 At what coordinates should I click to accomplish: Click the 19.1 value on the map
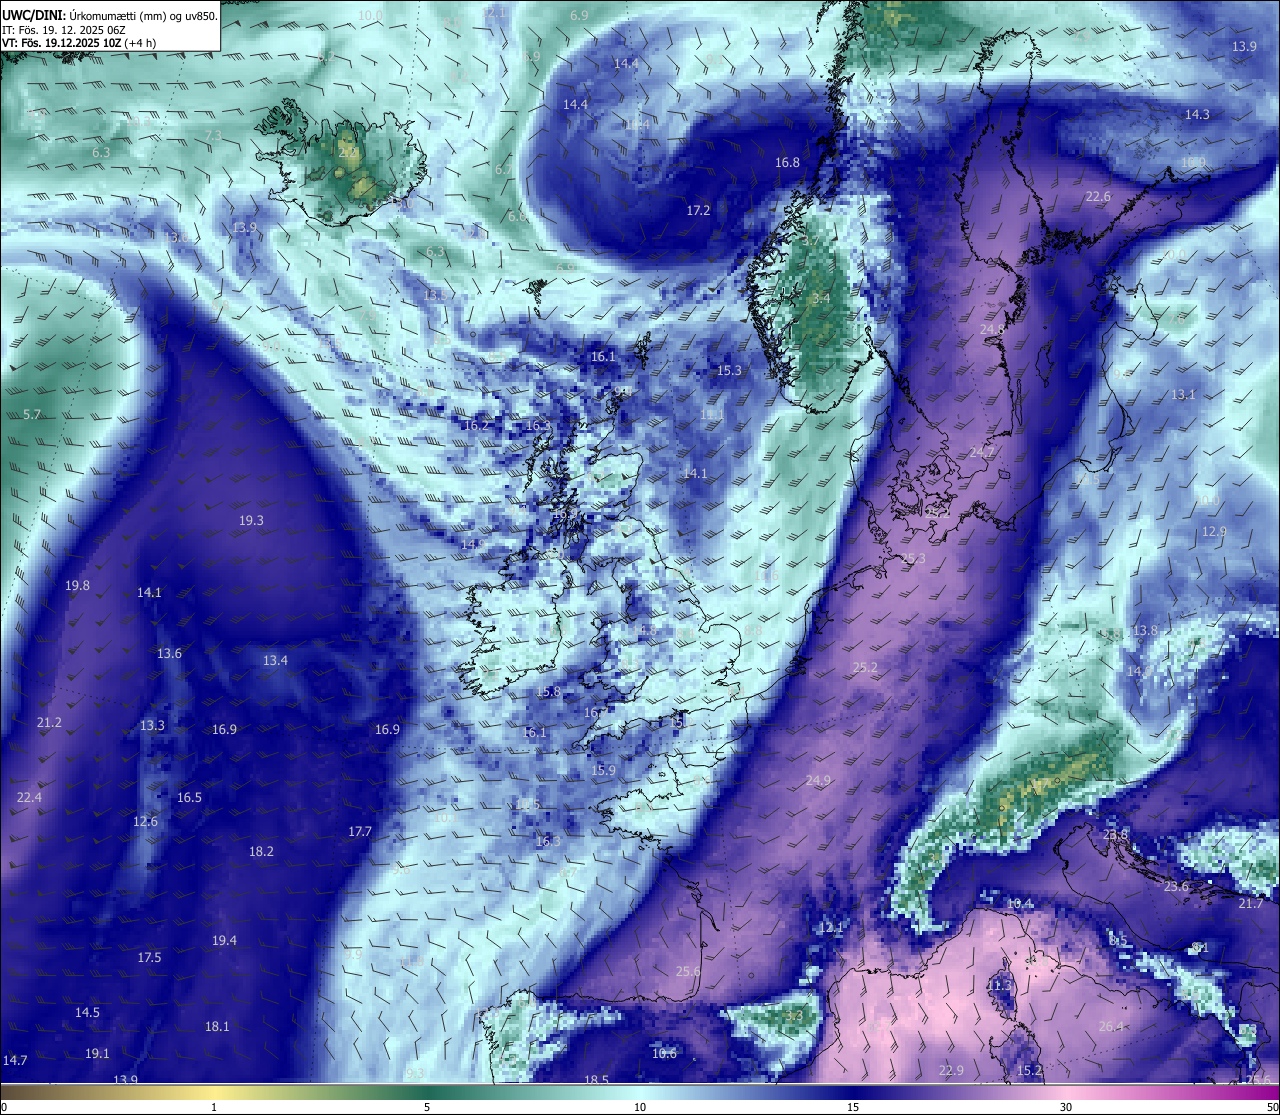pos(97,1053)
